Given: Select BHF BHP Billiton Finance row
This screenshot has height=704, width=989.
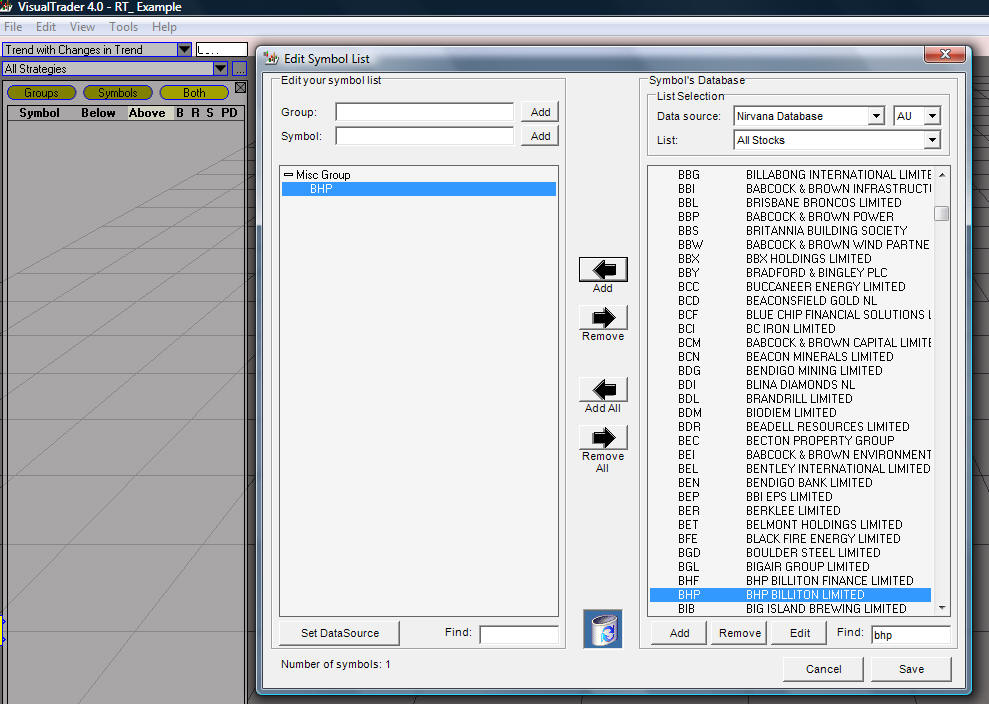Looking at the screenshot, I should tap(790, 580).
